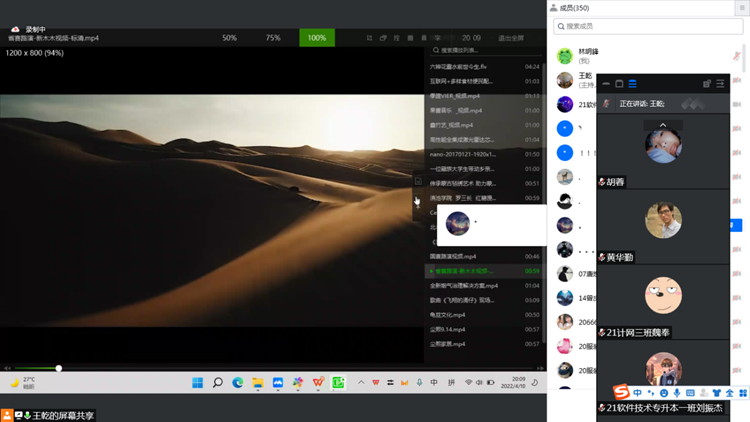Click the eraser-like icon in player toolbar

tap(383, 38)
